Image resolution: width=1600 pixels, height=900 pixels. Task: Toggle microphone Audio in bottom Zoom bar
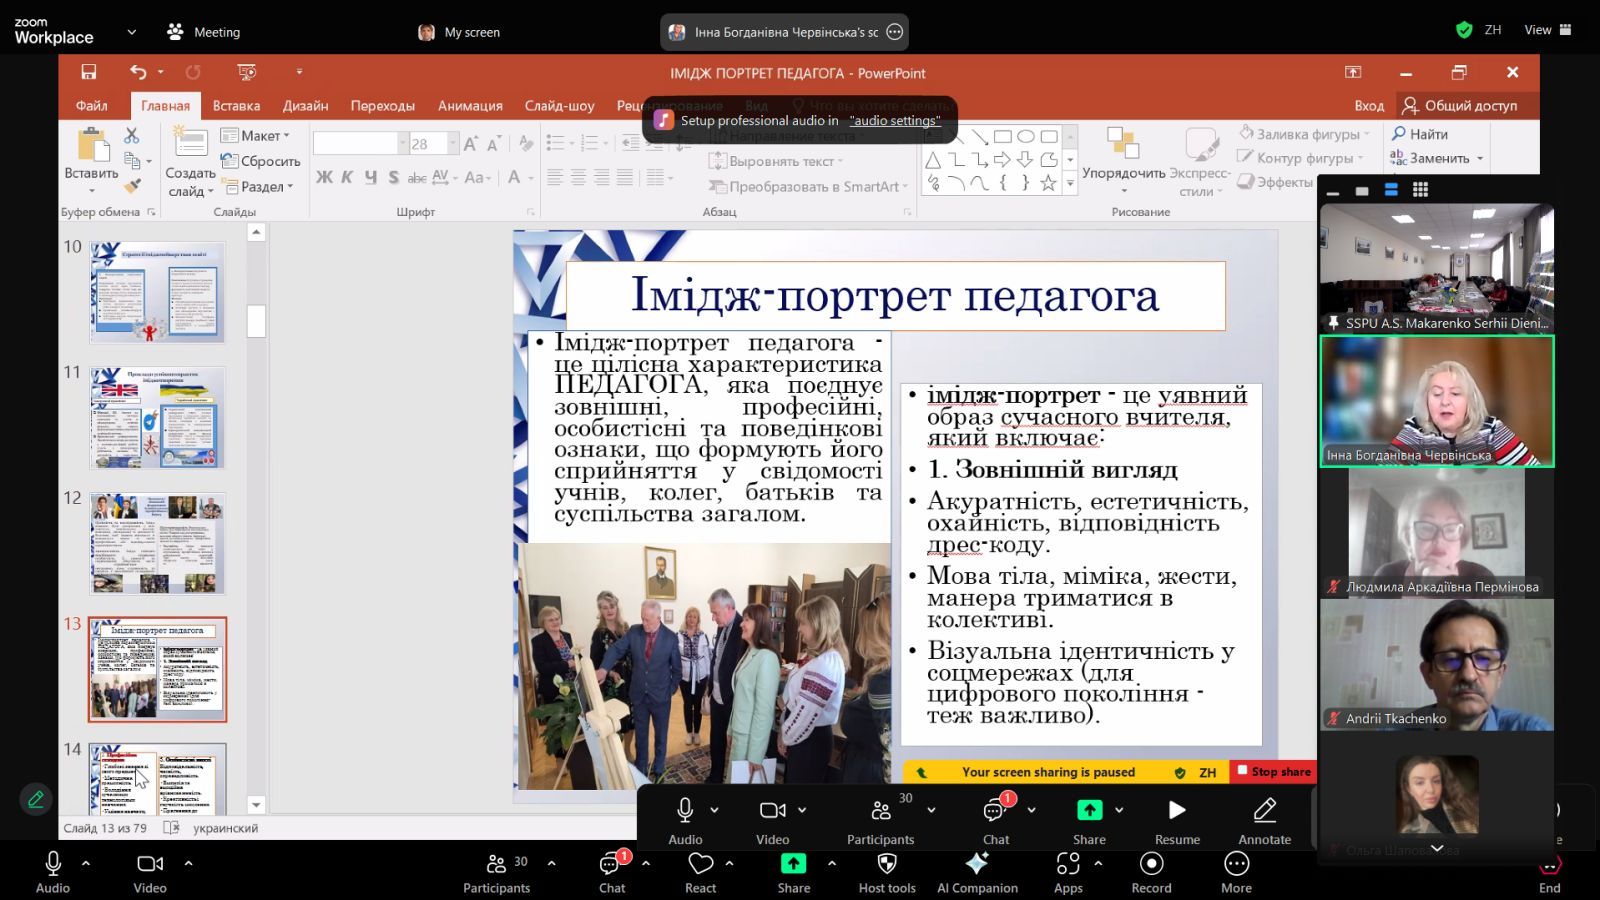pyautogui.click(x=53, y=863)
